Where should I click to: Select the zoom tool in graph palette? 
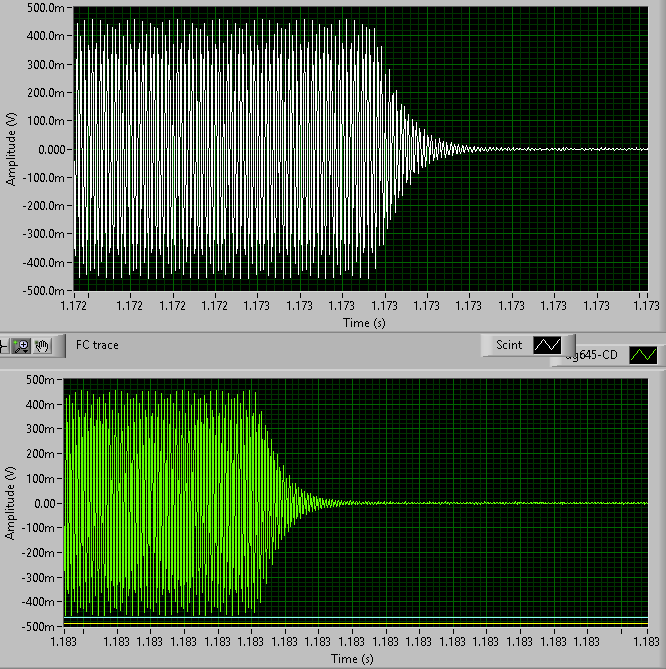[21, 346]
